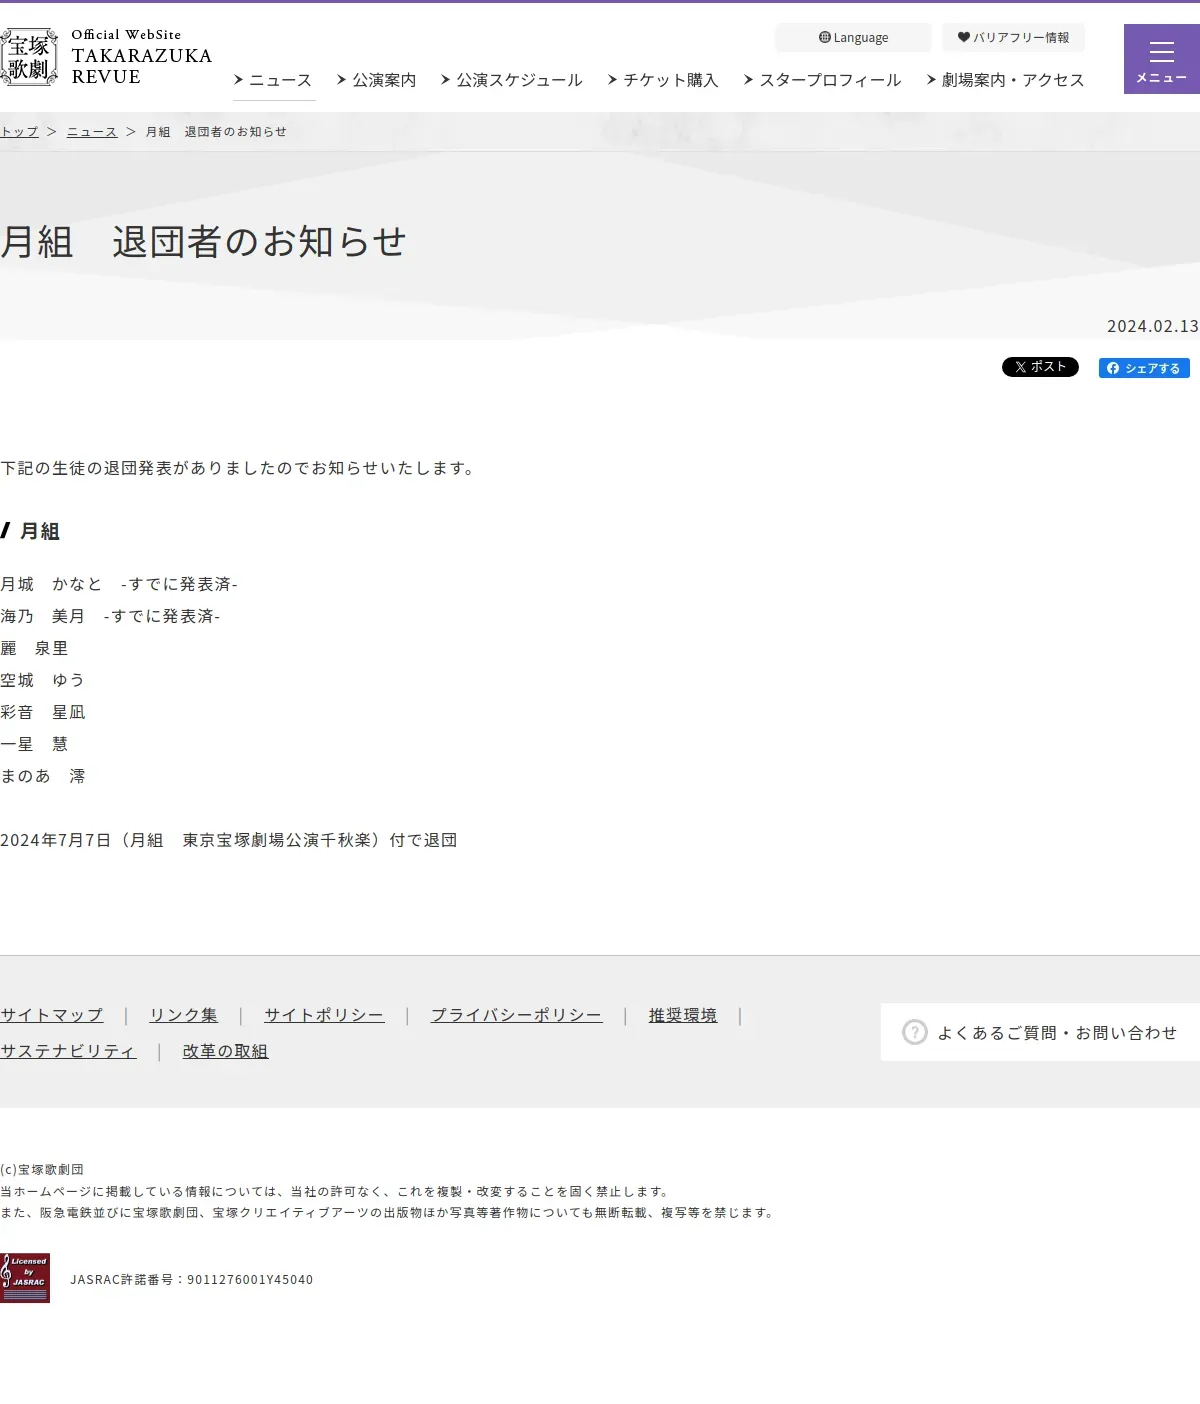Open プライバシーポリシー footer link

coord(516,1015)
